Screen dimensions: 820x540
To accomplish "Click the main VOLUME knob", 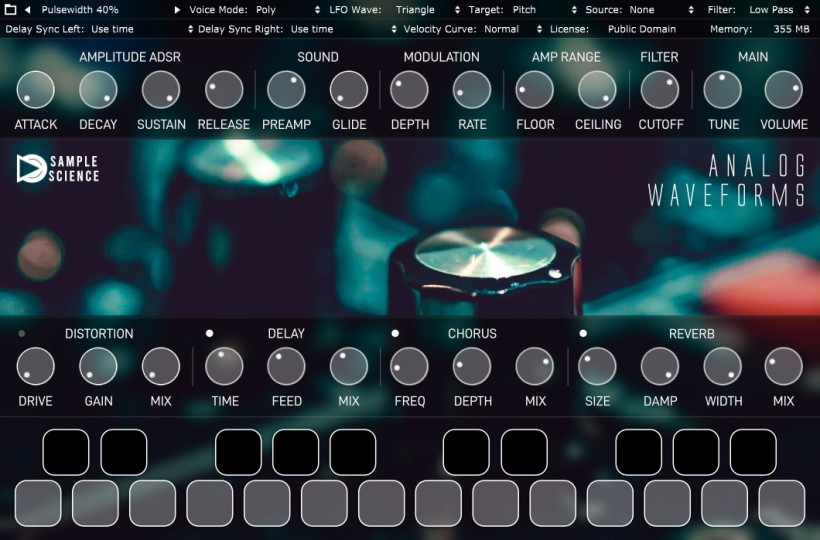I will [x=783, y=90].
